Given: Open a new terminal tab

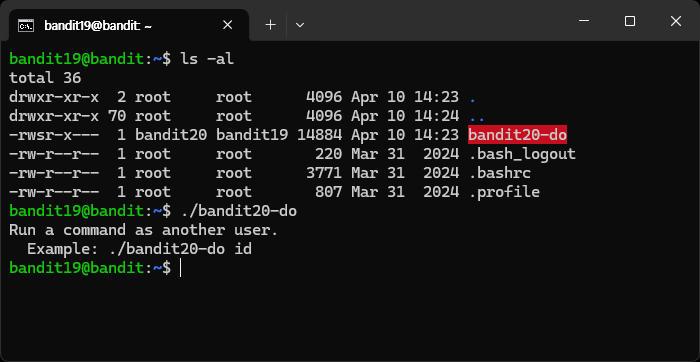Looking at the screenshot, I should click(x=271, y=25).
